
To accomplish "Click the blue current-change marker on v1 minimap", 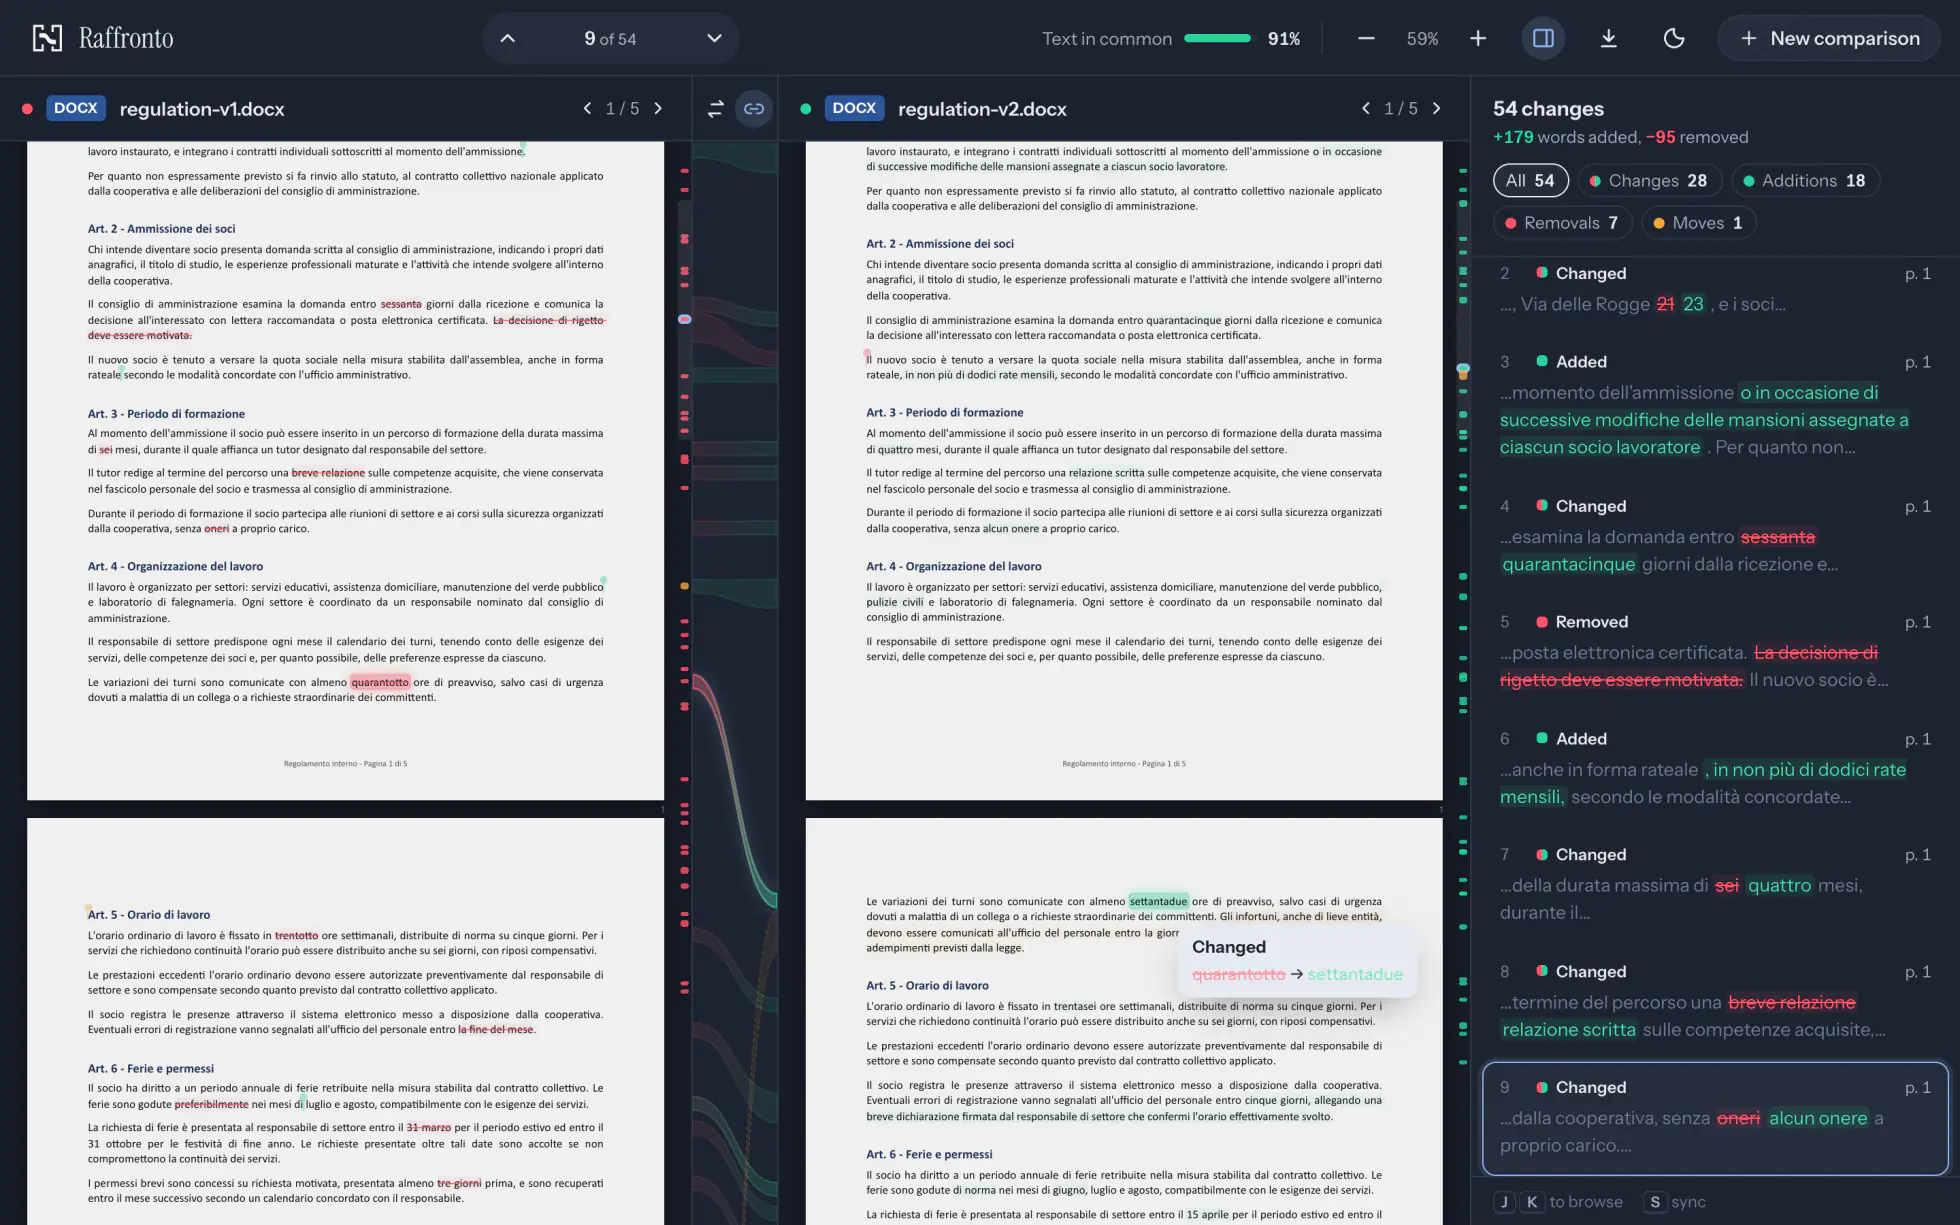I will pyautogui.click(x=684, y=319).
